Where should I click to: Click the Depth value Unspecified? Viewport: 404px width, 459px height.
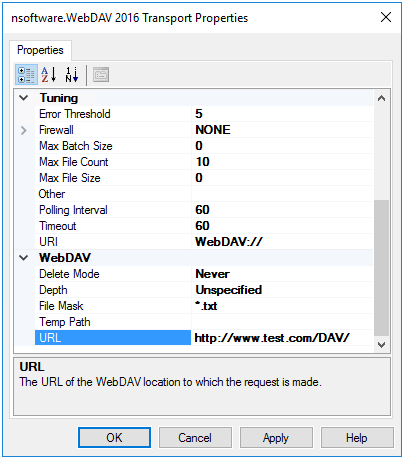282,290
